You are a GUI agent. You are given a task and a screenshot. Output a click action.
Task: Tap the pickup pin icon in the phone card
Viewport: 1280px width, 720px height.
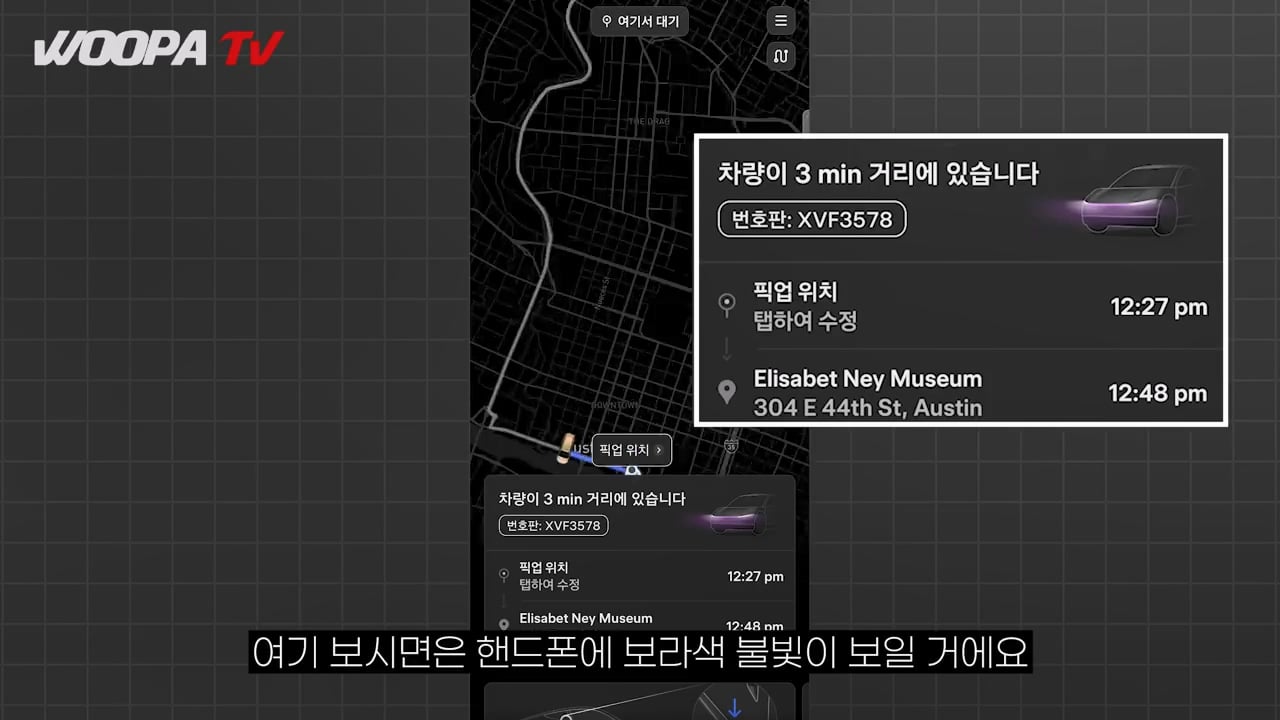tap(504, 575)
